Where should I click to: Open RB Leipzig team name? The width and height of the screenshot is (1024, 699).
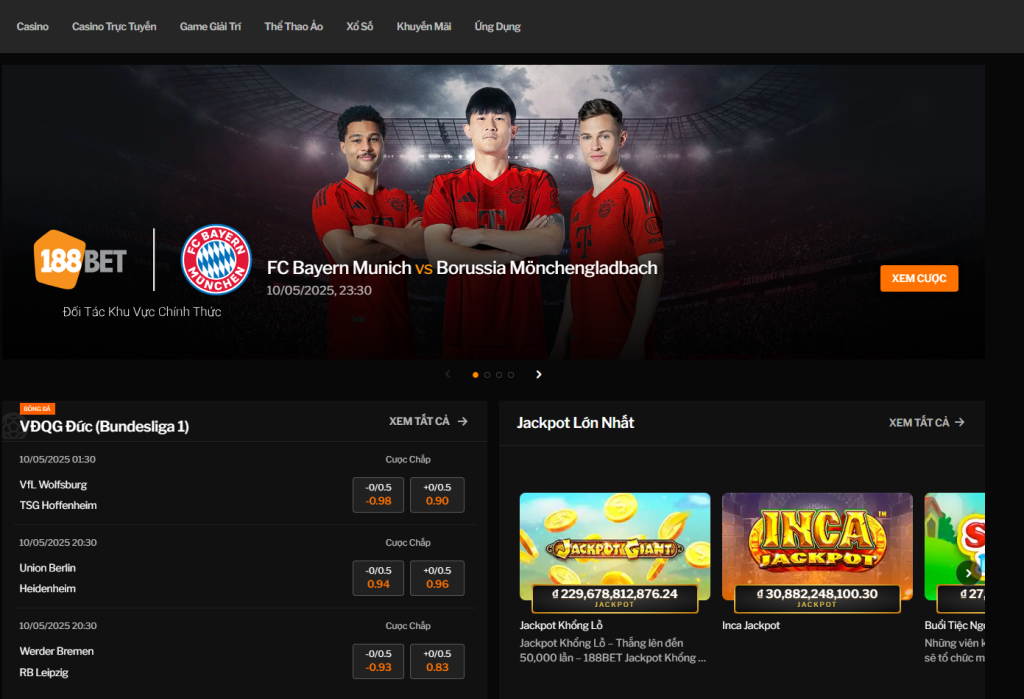(44, 672)
